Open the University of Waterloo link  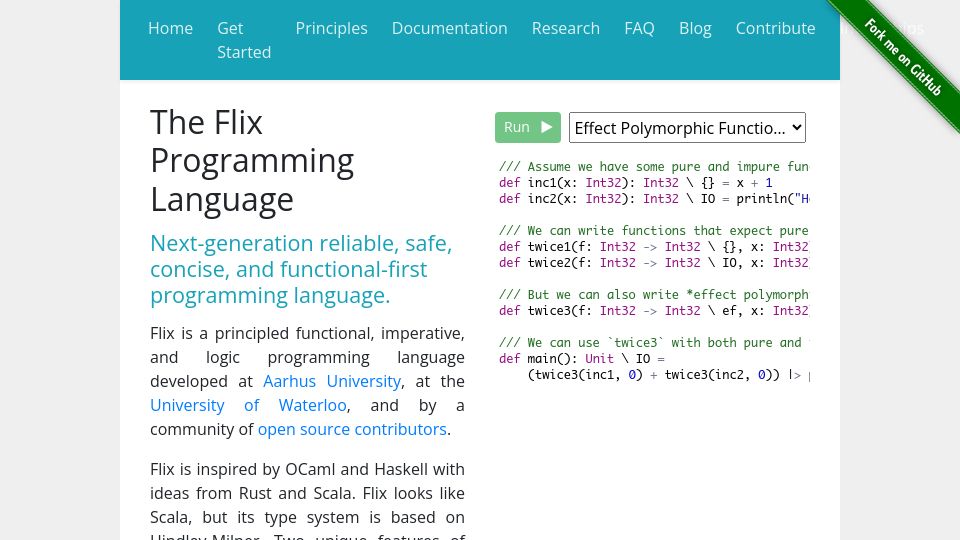pyautogui.click(x=249, y=405)
